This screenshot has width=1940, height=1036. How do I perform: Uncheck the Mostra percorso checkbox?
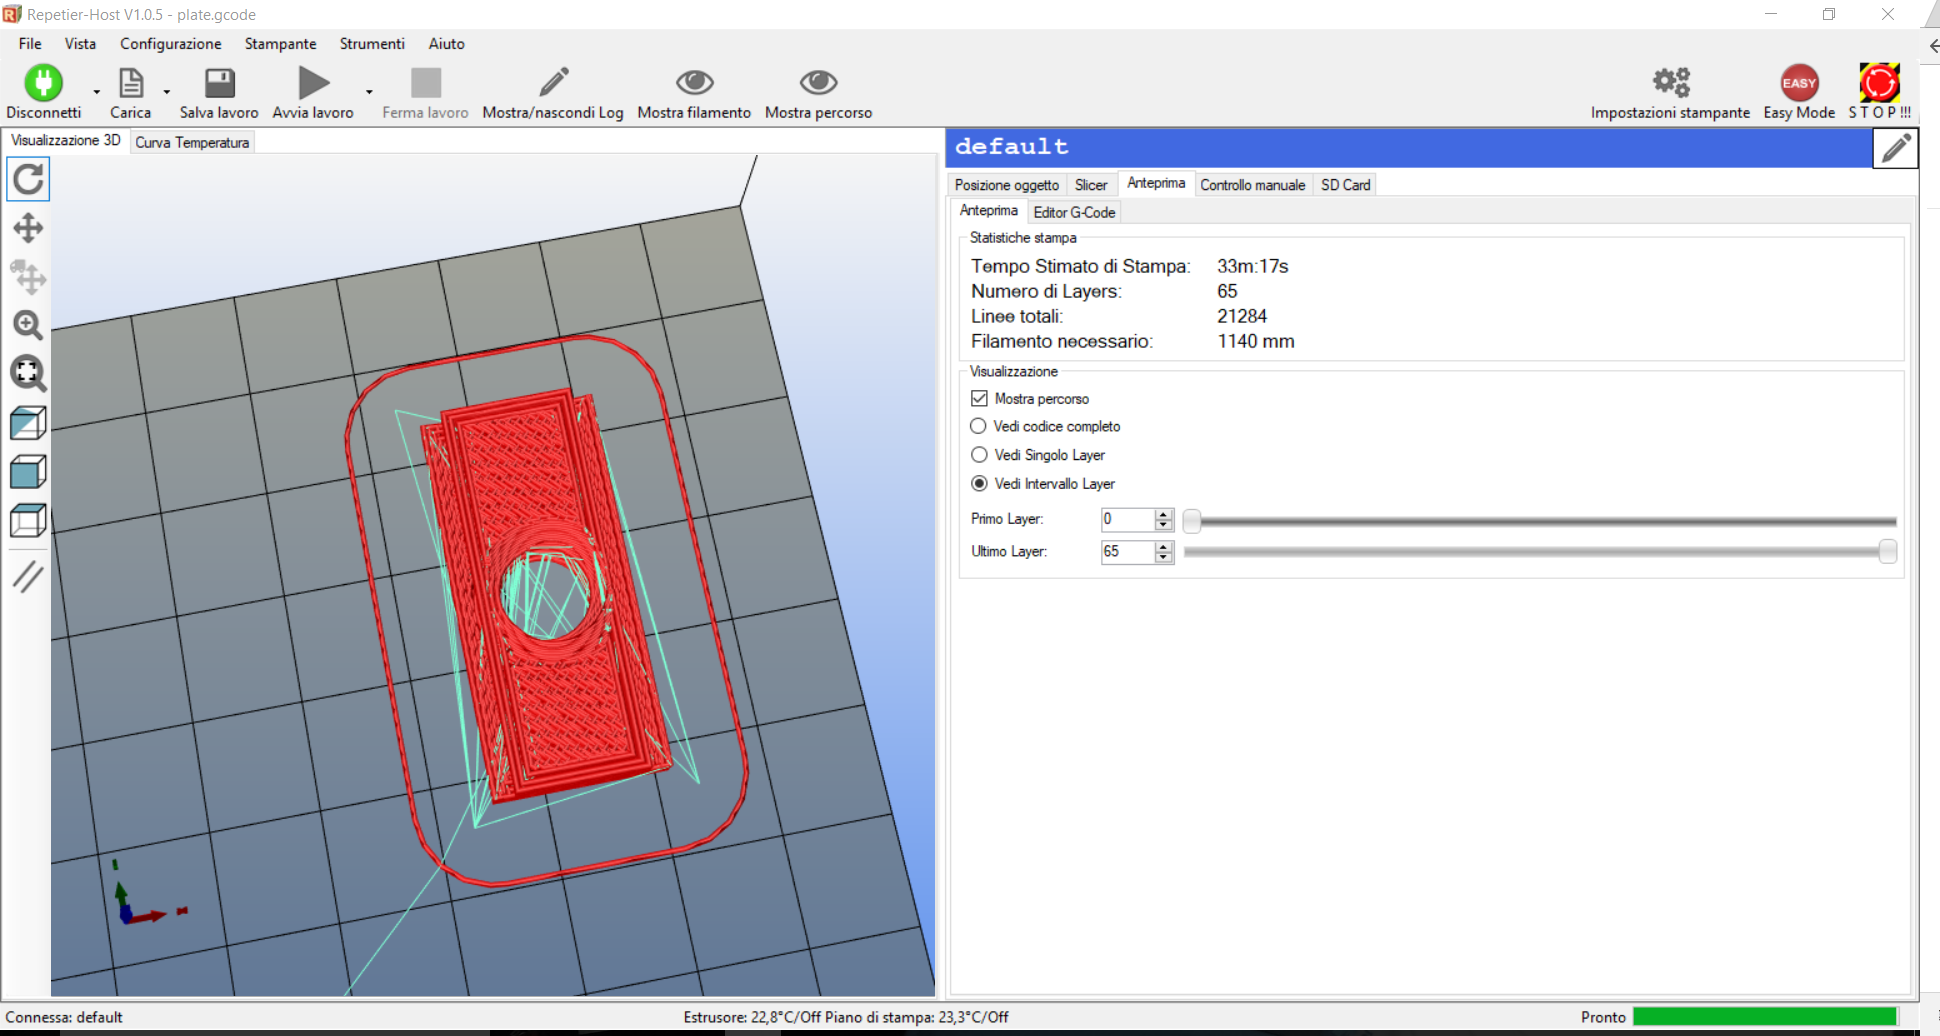(x=979, y=398)
